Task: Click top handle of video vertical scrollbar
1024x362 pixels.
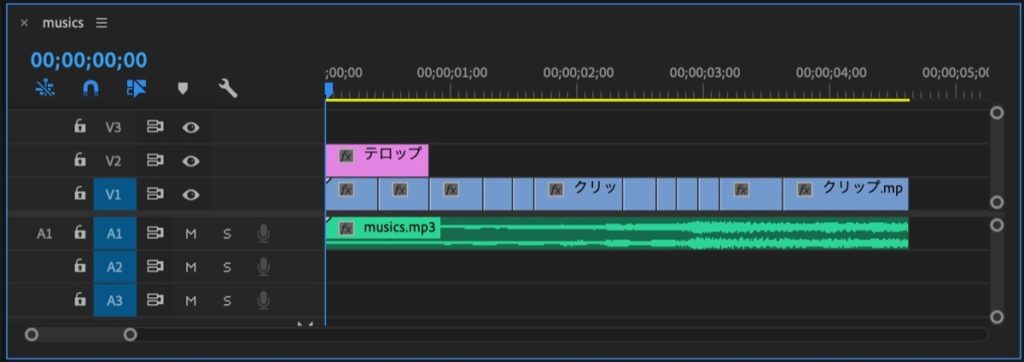Action: [997, 113]
